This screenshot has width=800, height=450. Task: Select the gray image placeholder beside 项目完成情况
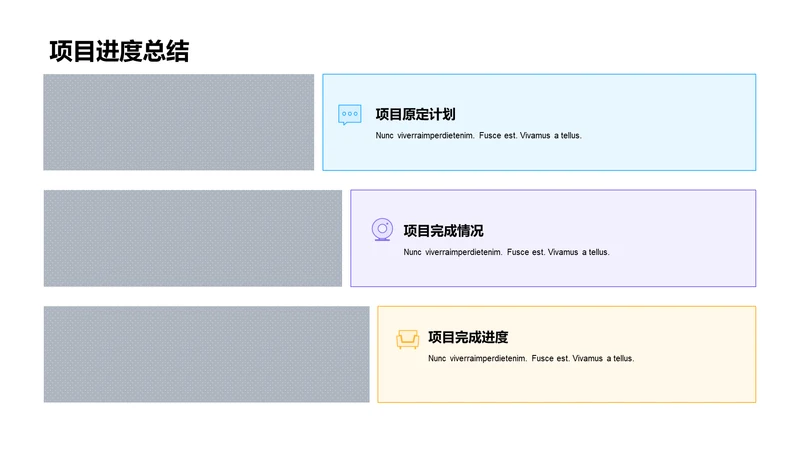(x=193, y=238)
